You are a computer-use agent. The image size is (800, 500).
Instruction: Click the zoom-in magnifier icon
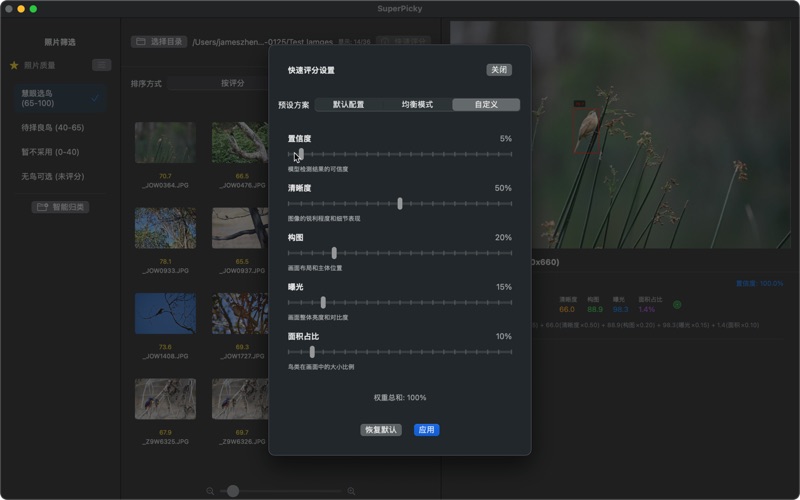(x=351, y=491)
